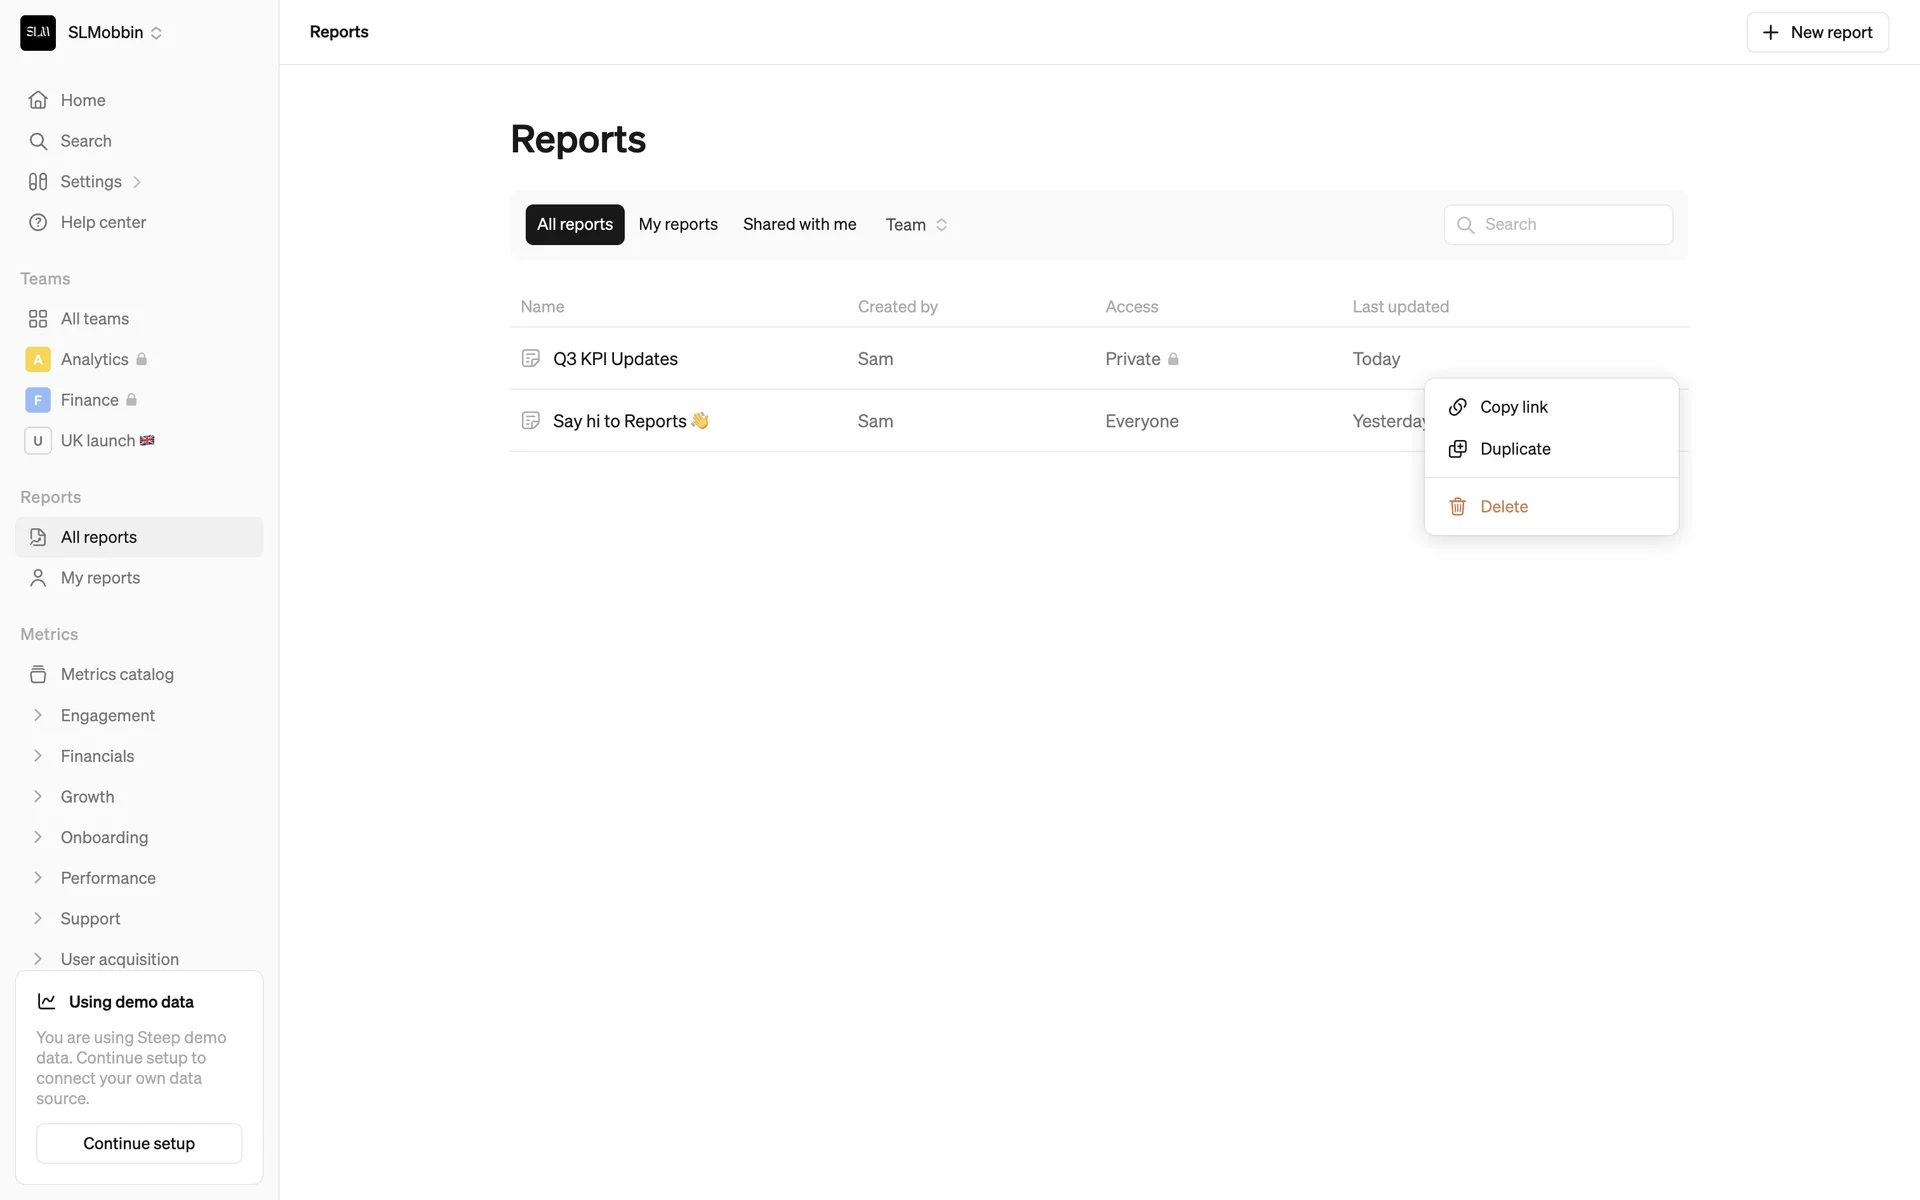Click the SLMobbin workspace logo
Screen dimensions: 1920x1200
(x=38, y=32)
